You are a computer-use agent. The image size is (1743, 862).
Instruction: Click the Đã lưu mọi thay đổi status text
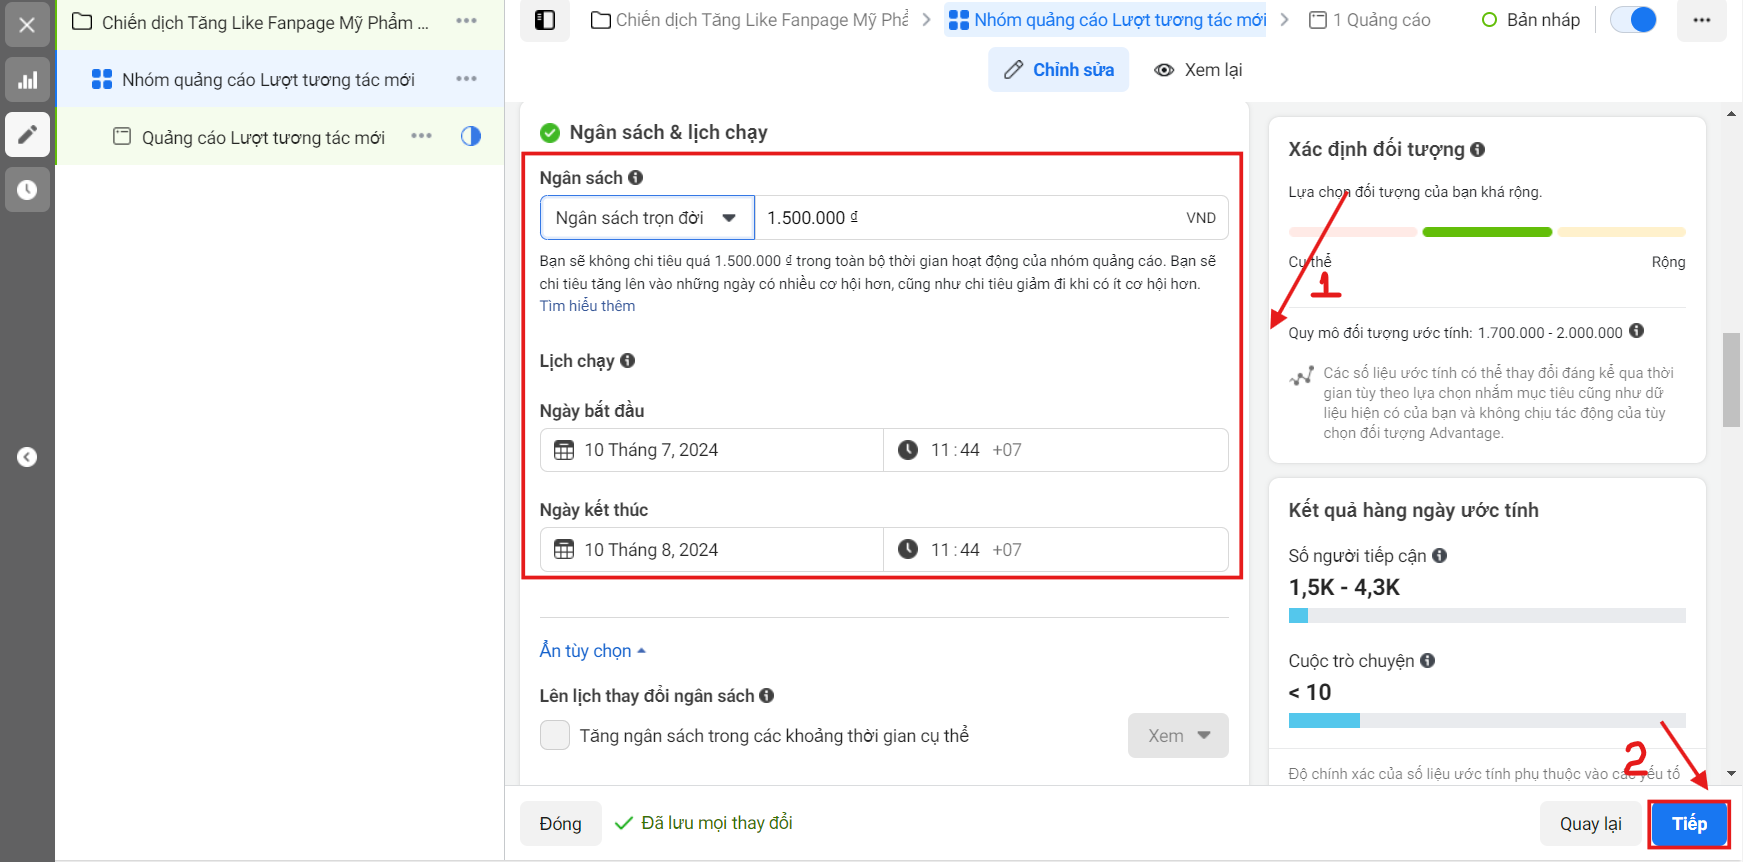pos(717,823)
